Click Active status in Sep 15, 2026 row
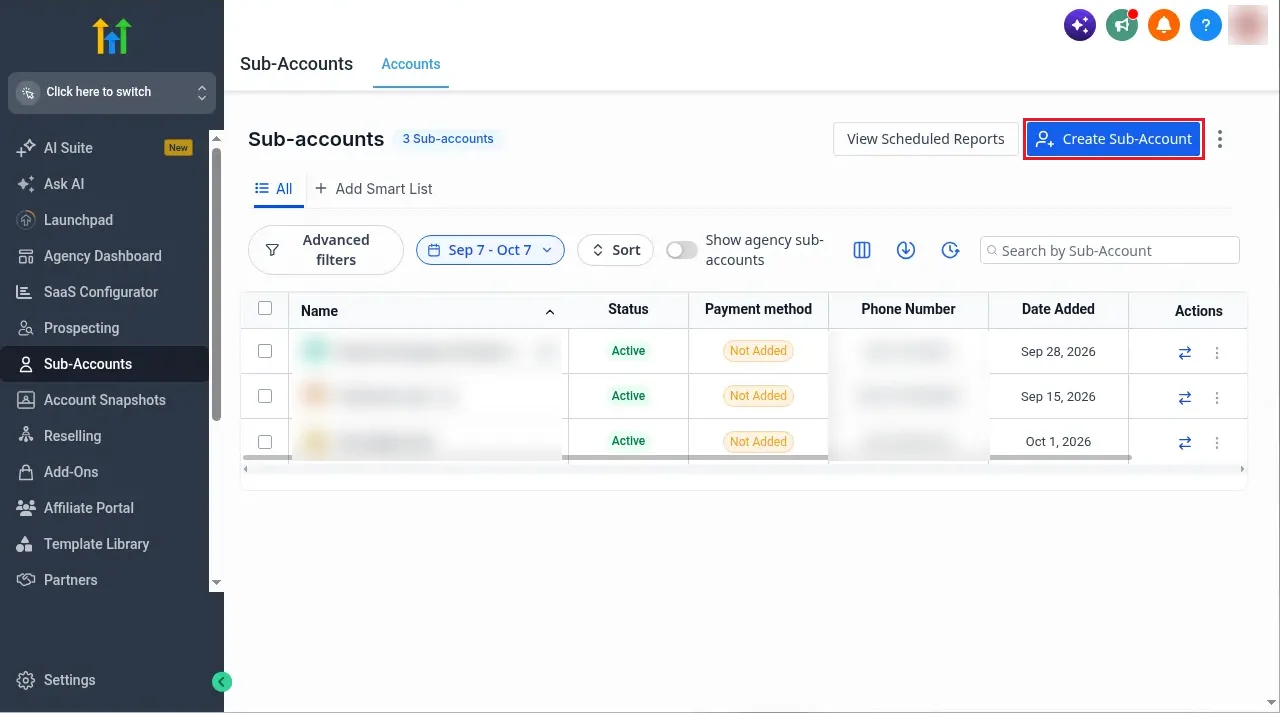Viewport: 1280px width, 713px height. 628,396
